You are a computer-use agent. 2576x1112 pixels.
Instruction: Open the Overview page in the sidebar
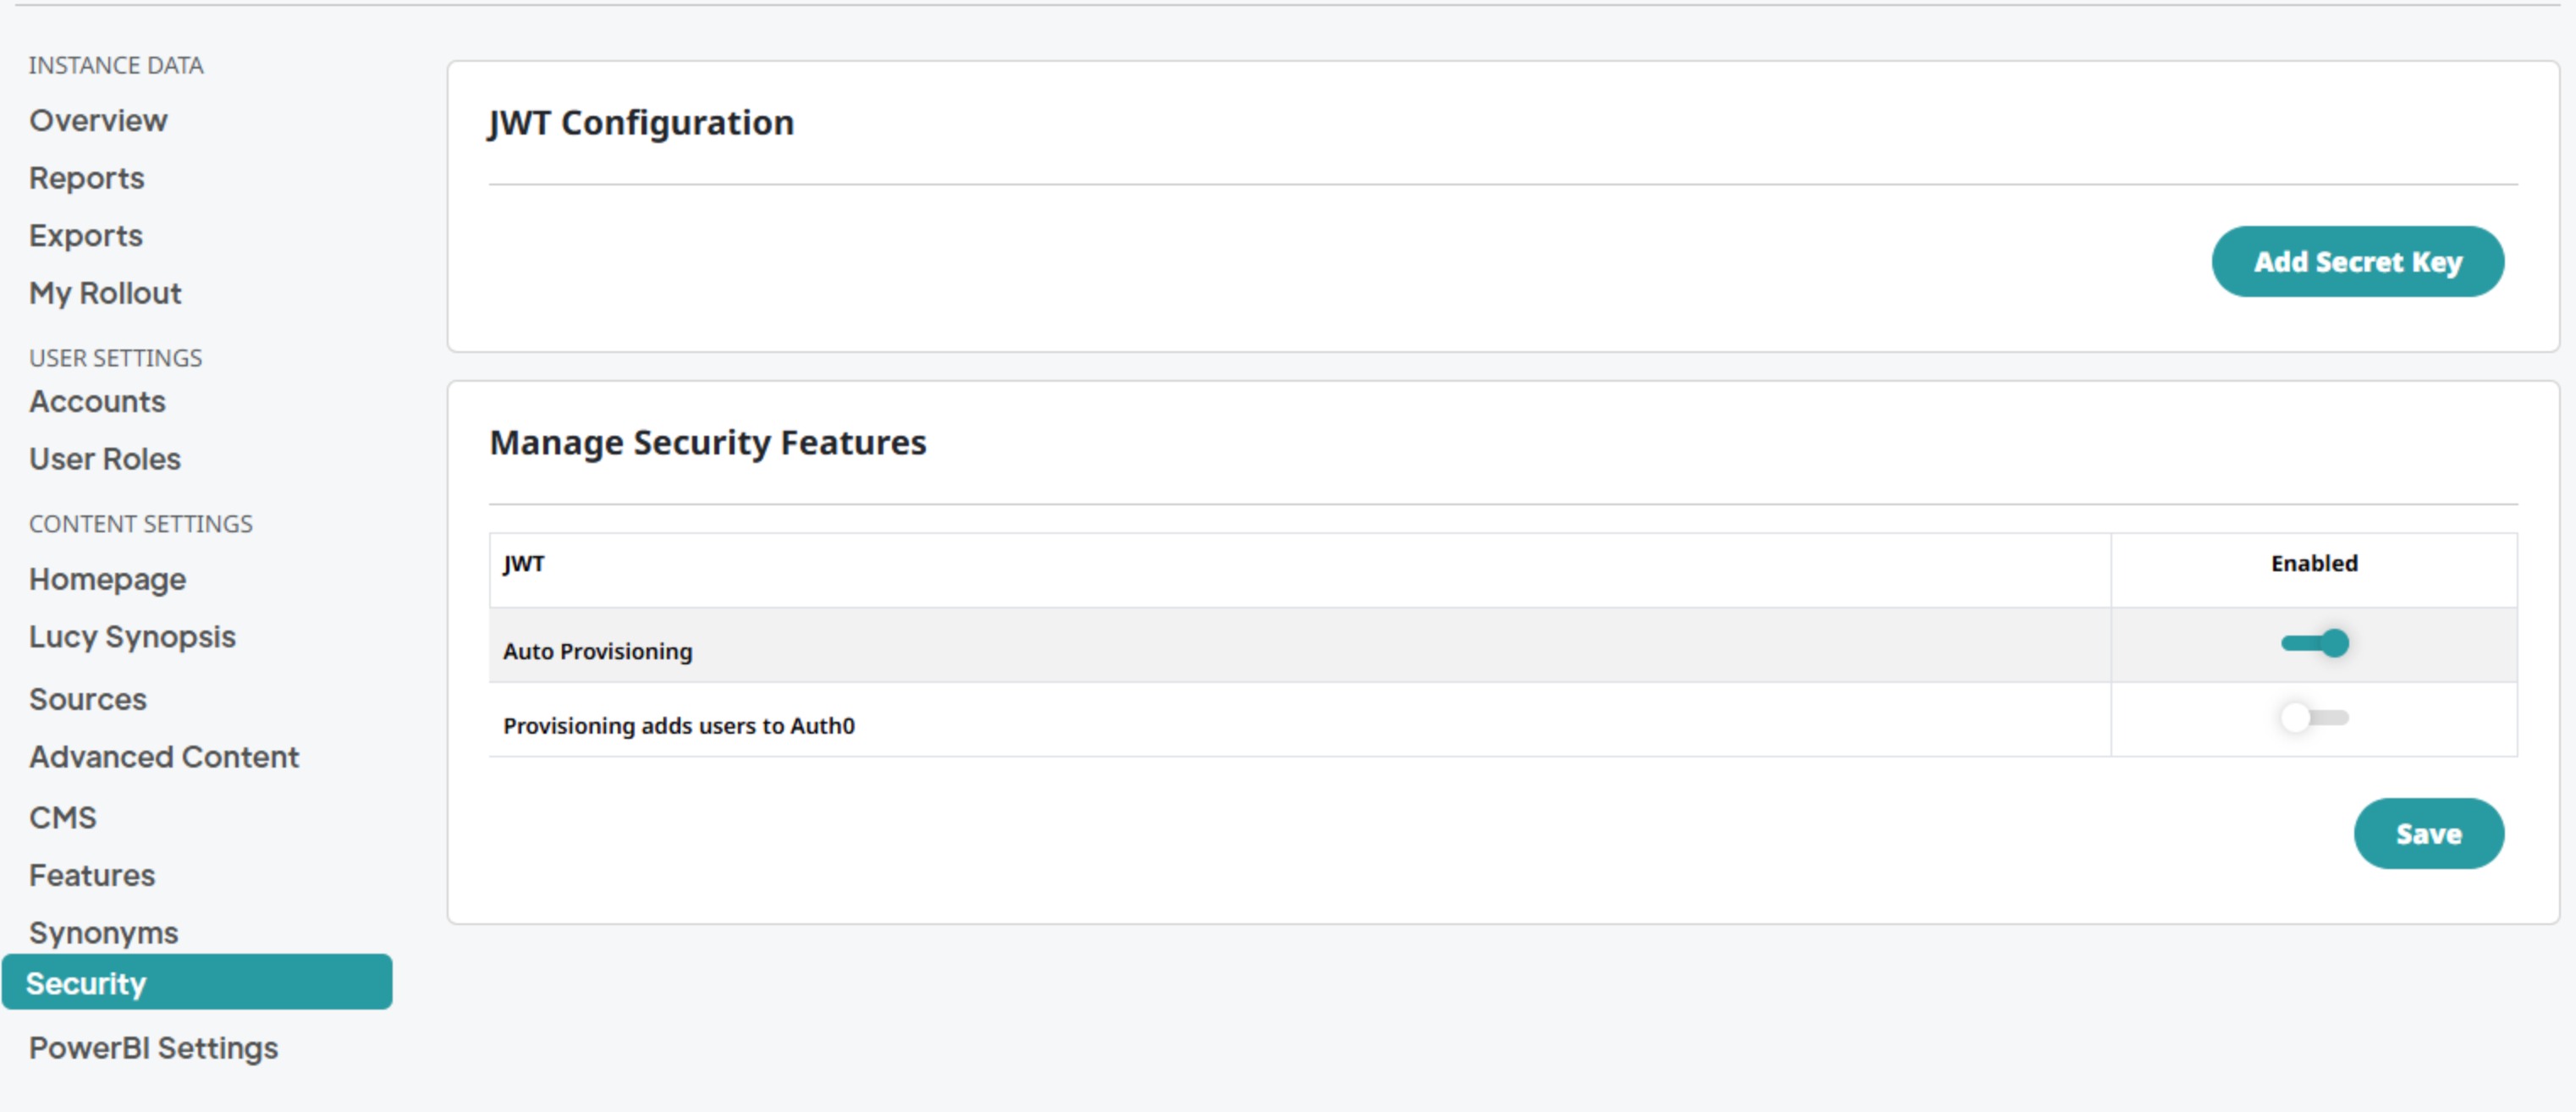click(98, 121)
